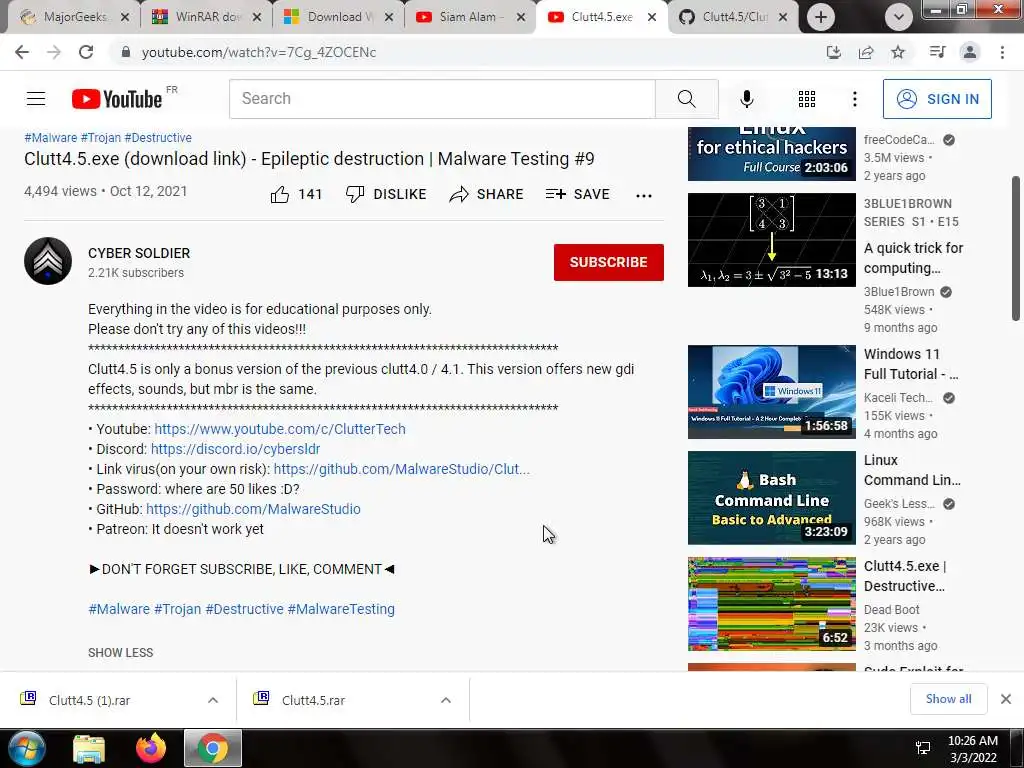
Task: Open downloaded Clutt4.5.rar file
Action: [x=313, y=700]
